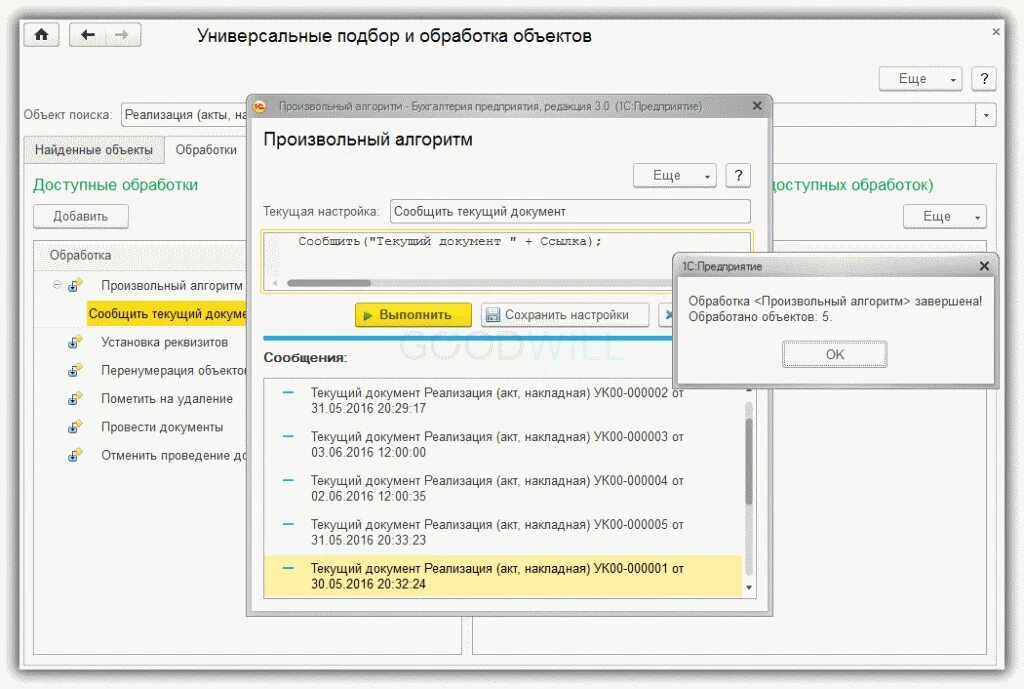The image size is (1024, 689).
Task: Click the code editor horizontal scrollbar thumb
Action: click(x=328, y=283)
